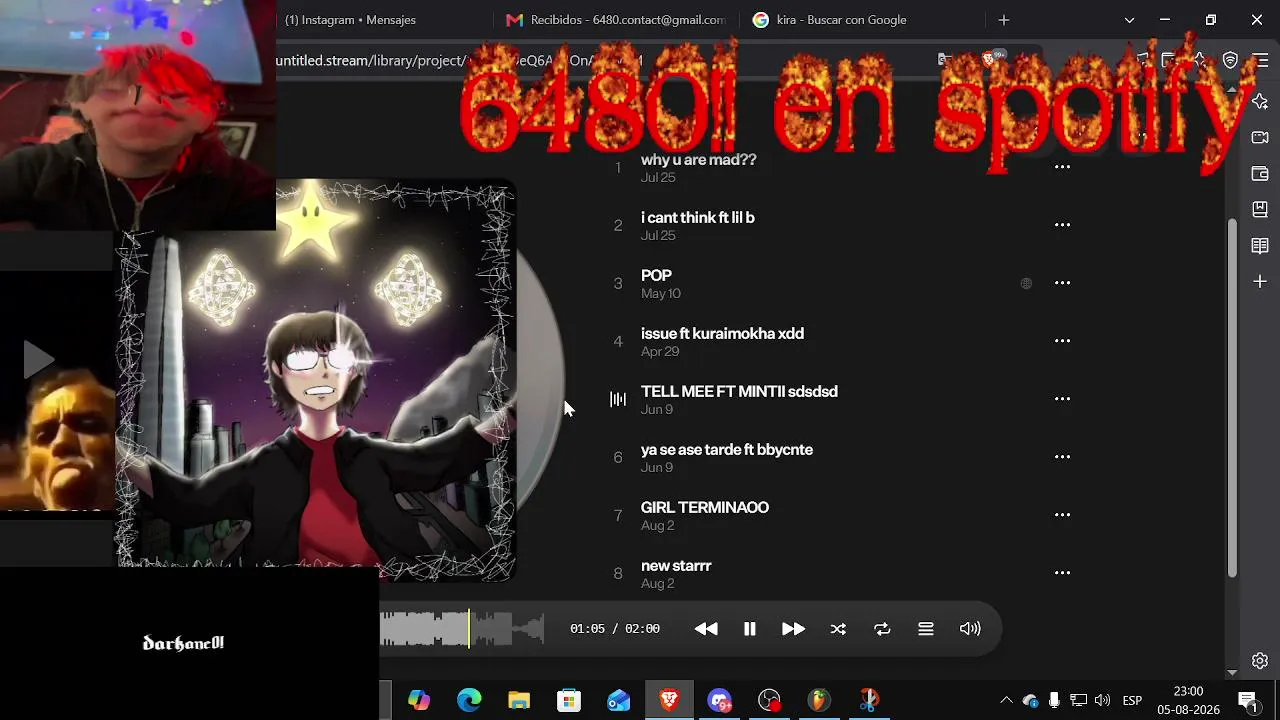Open options for 'TELL MEE FT MINTII sdsdsd'
Viewport: 1280px width, 720px height.
tap(1062, 399)
